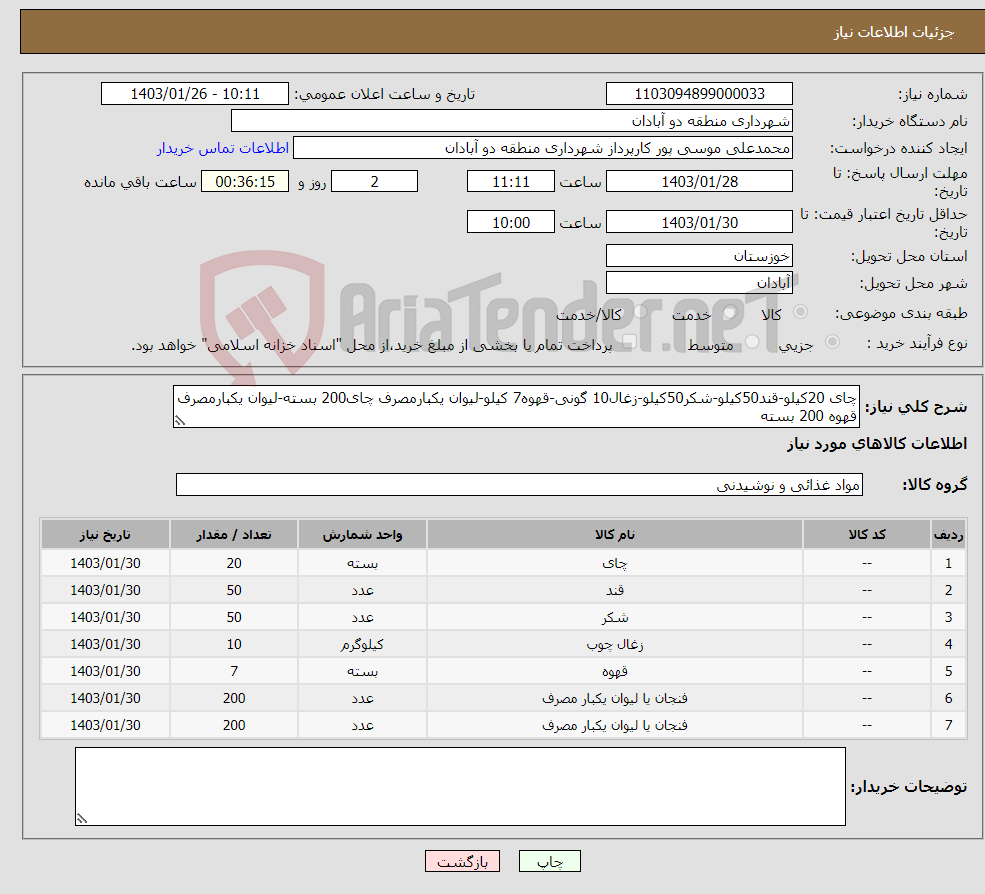Select the کالا radio button
The width and height of the screenshot is (985, 894).
(x=800, y=312)
